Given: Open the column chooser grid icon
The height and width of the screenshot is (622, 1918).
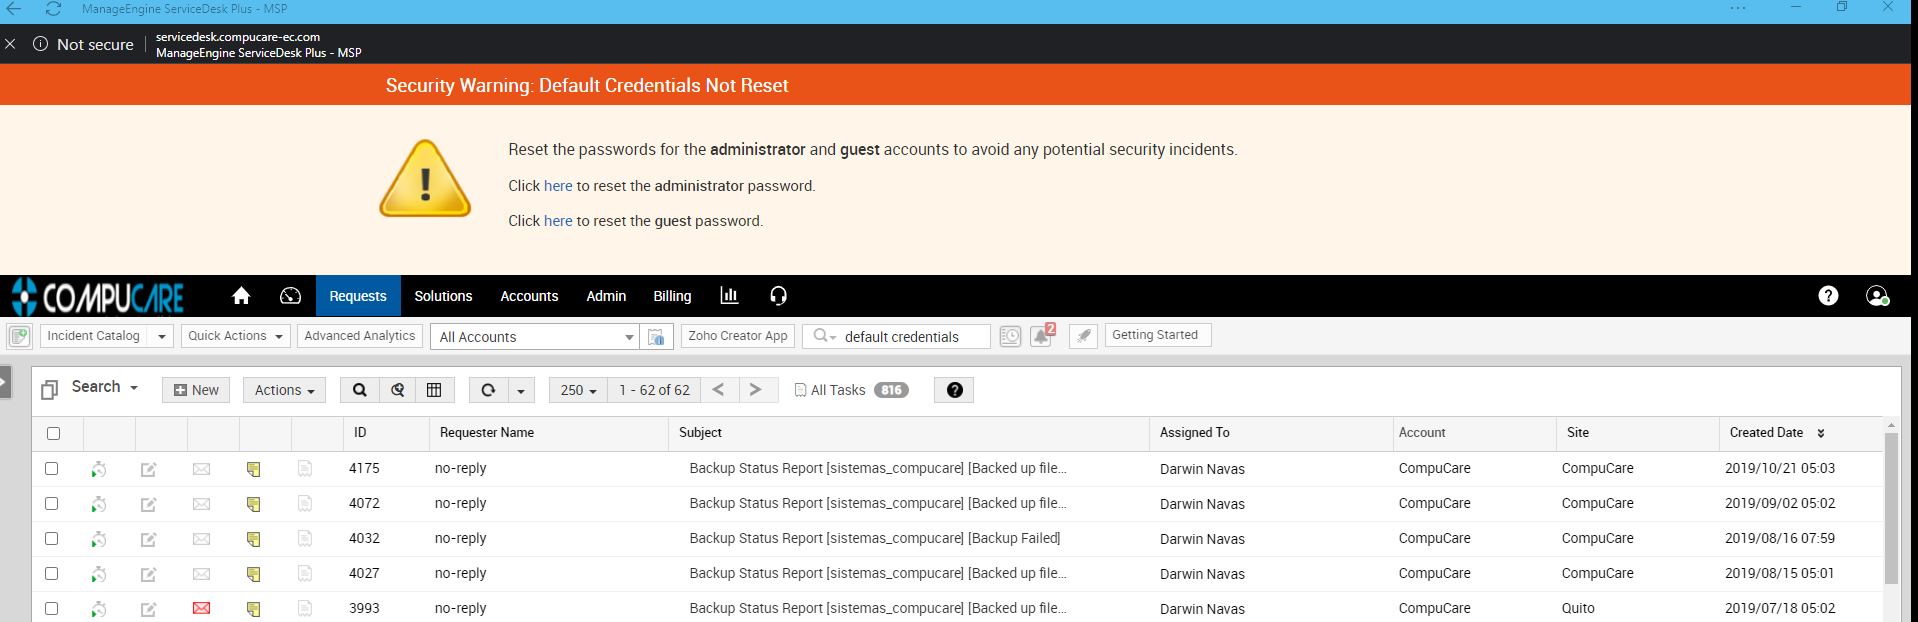Looking at the screenshot, I should click(435, 390).
